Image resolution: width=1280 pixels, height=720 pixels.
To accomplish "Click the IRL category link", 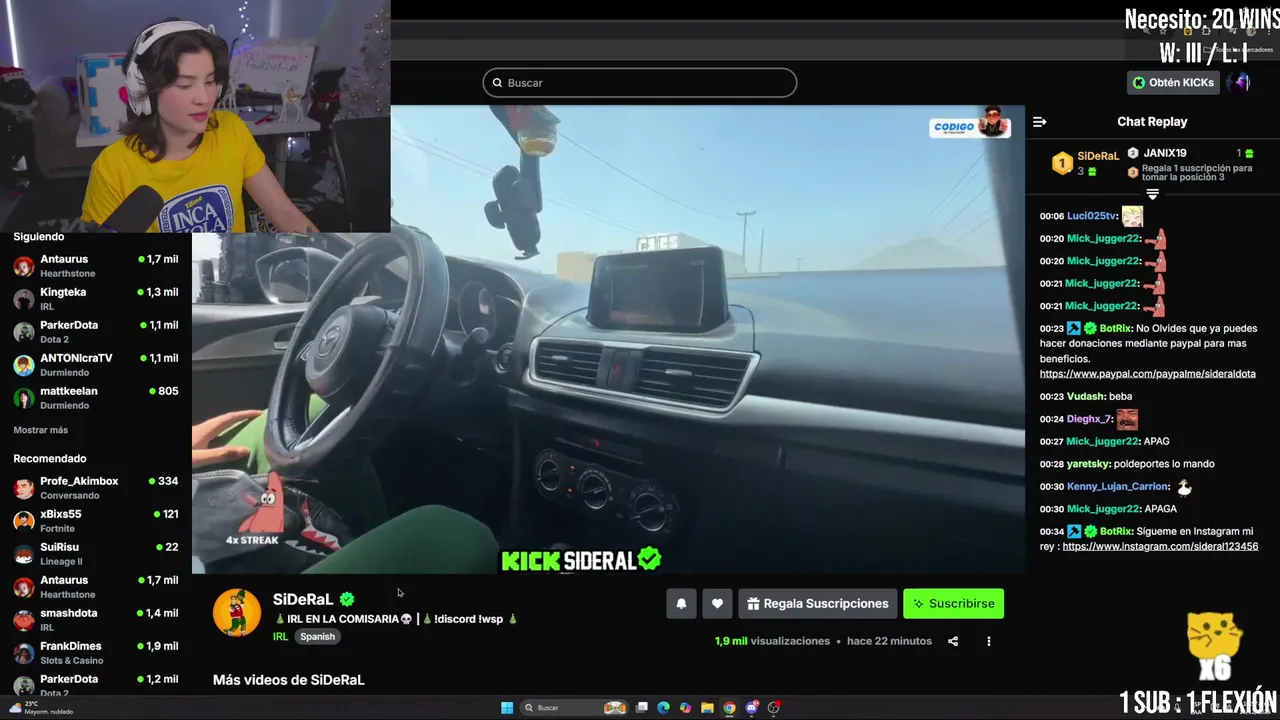I will tap(280, 637).
